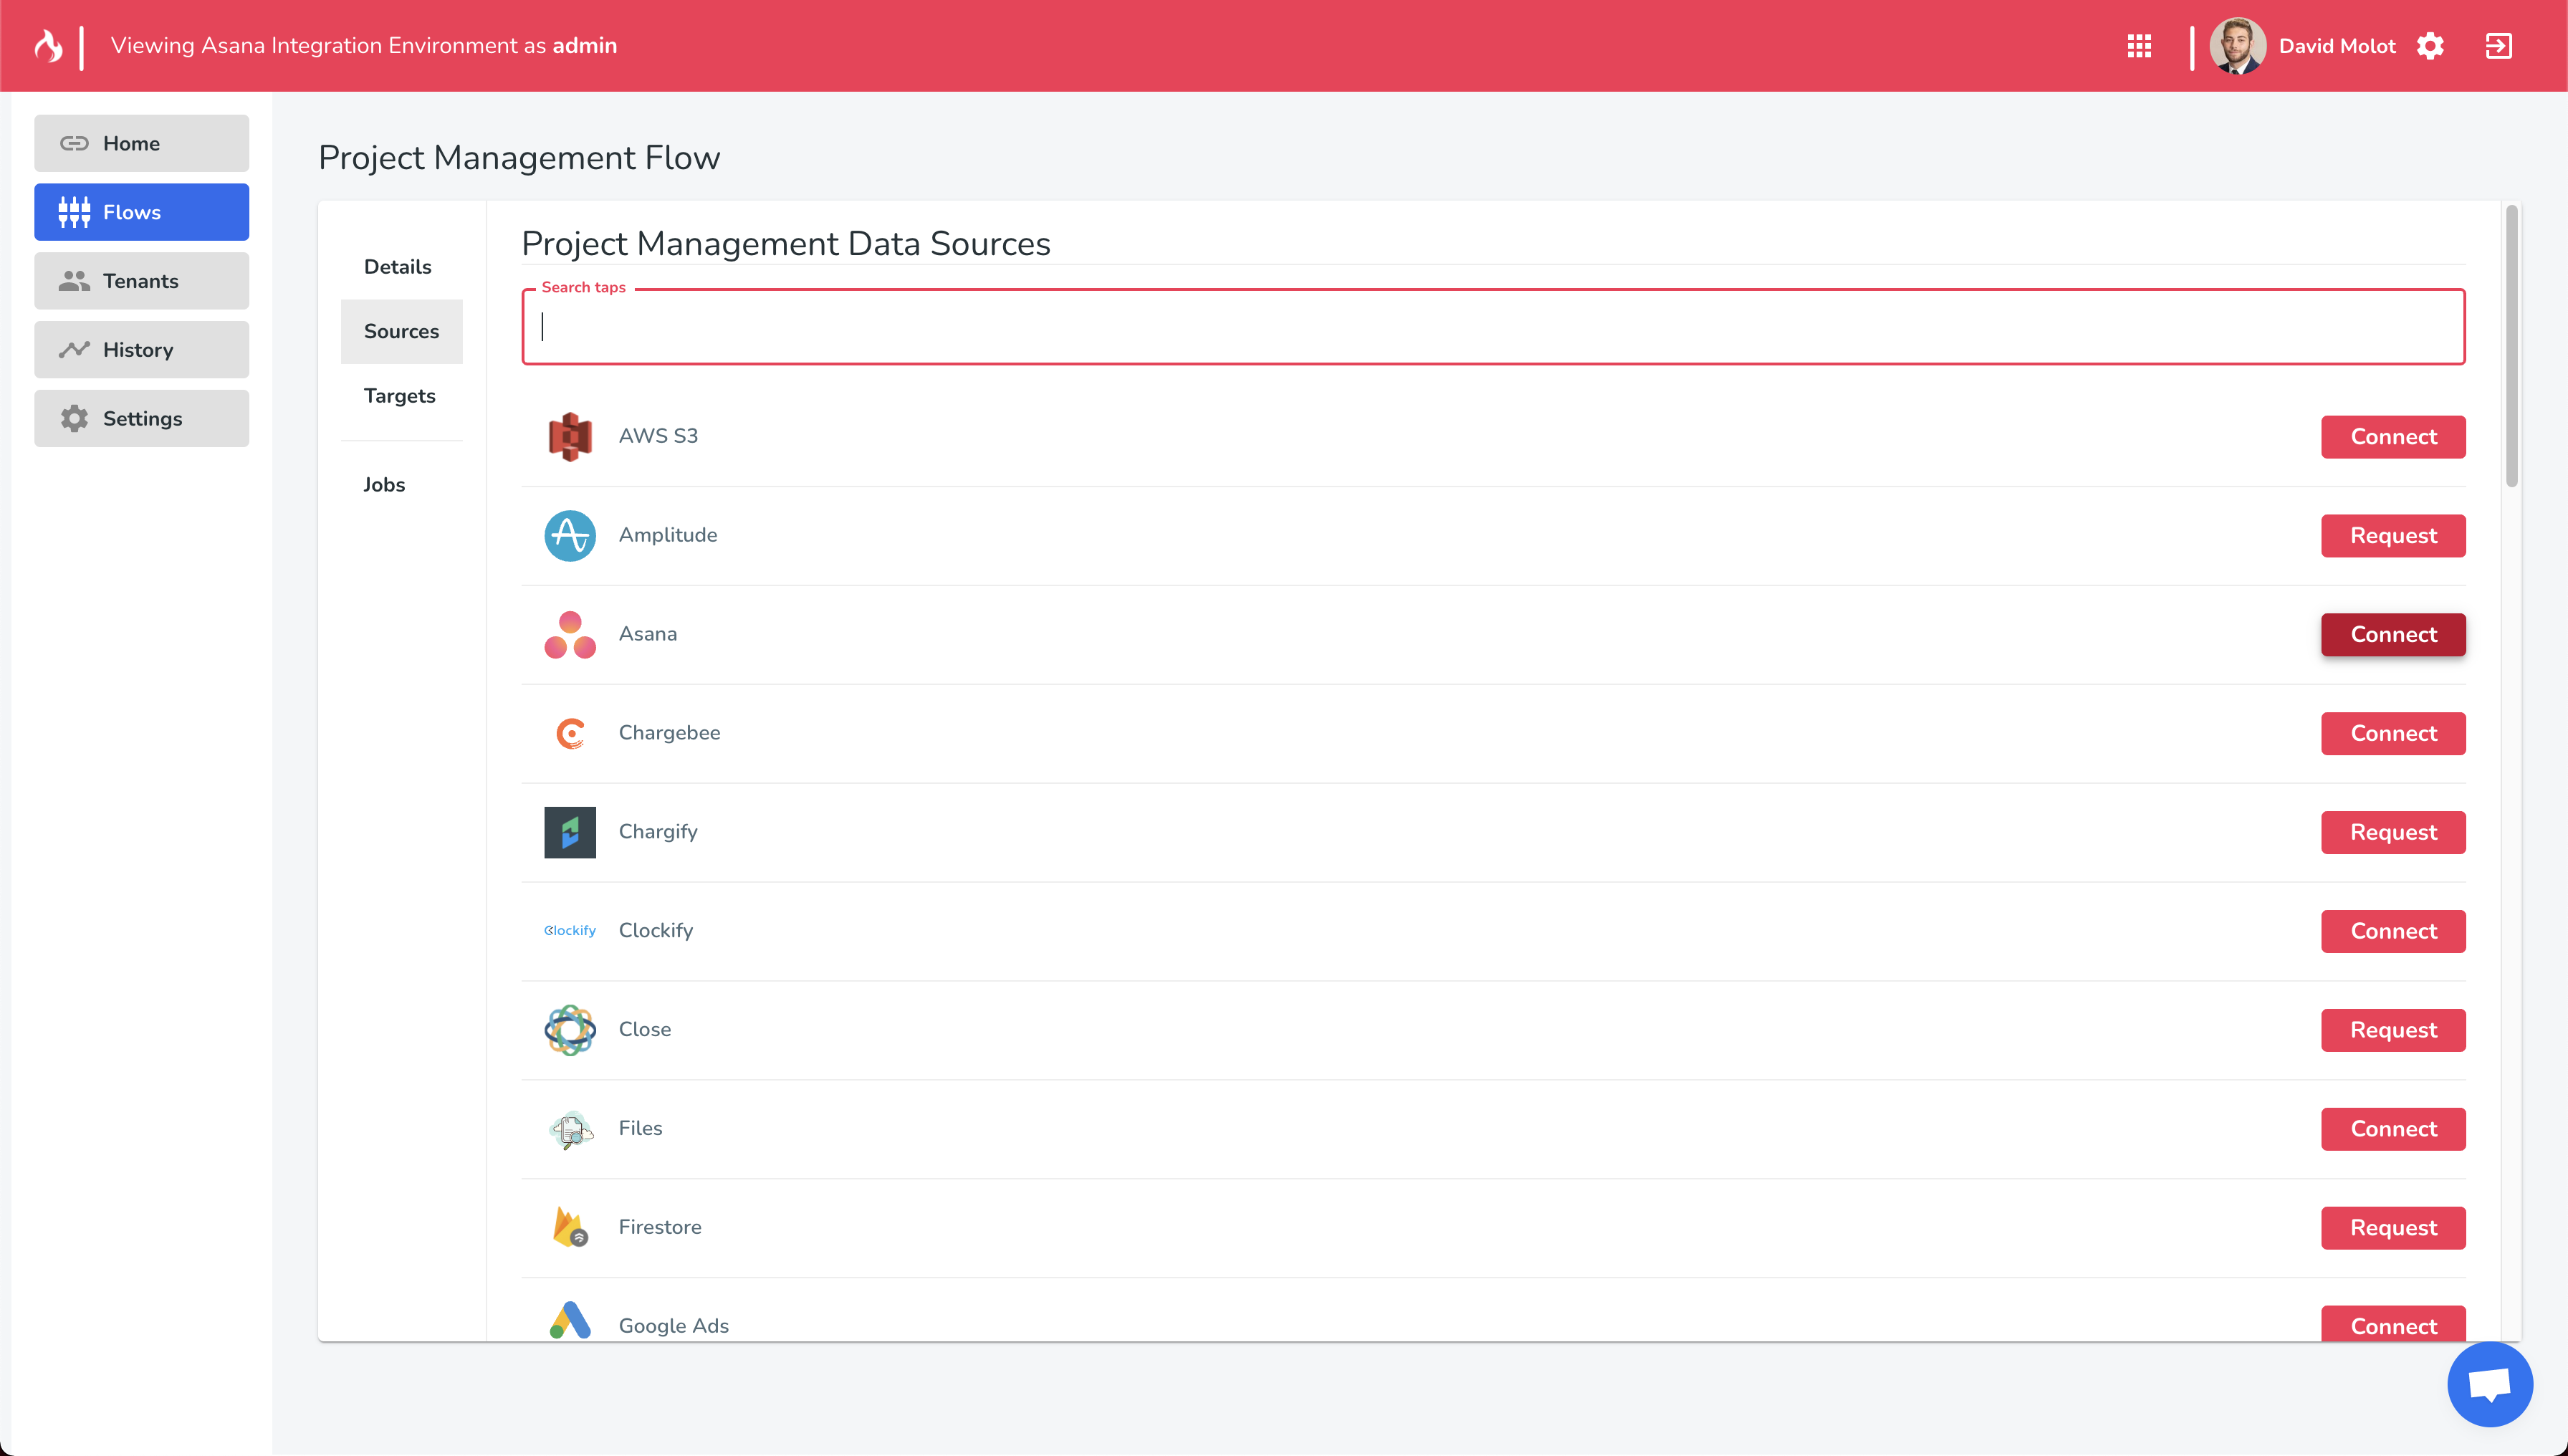
Task: Click the Files source icon
Action: [x=570, y=1129]
